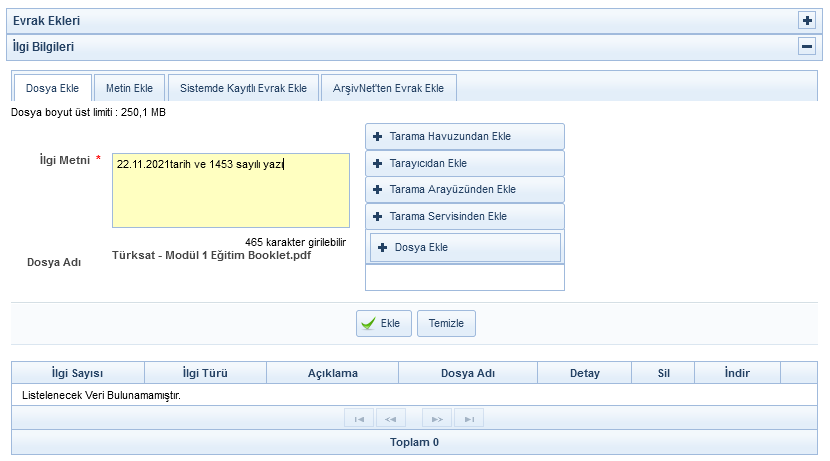The image size is (830, 461).
Task: Click the İlgi Sayısı column header
Action: click(77, 373)
